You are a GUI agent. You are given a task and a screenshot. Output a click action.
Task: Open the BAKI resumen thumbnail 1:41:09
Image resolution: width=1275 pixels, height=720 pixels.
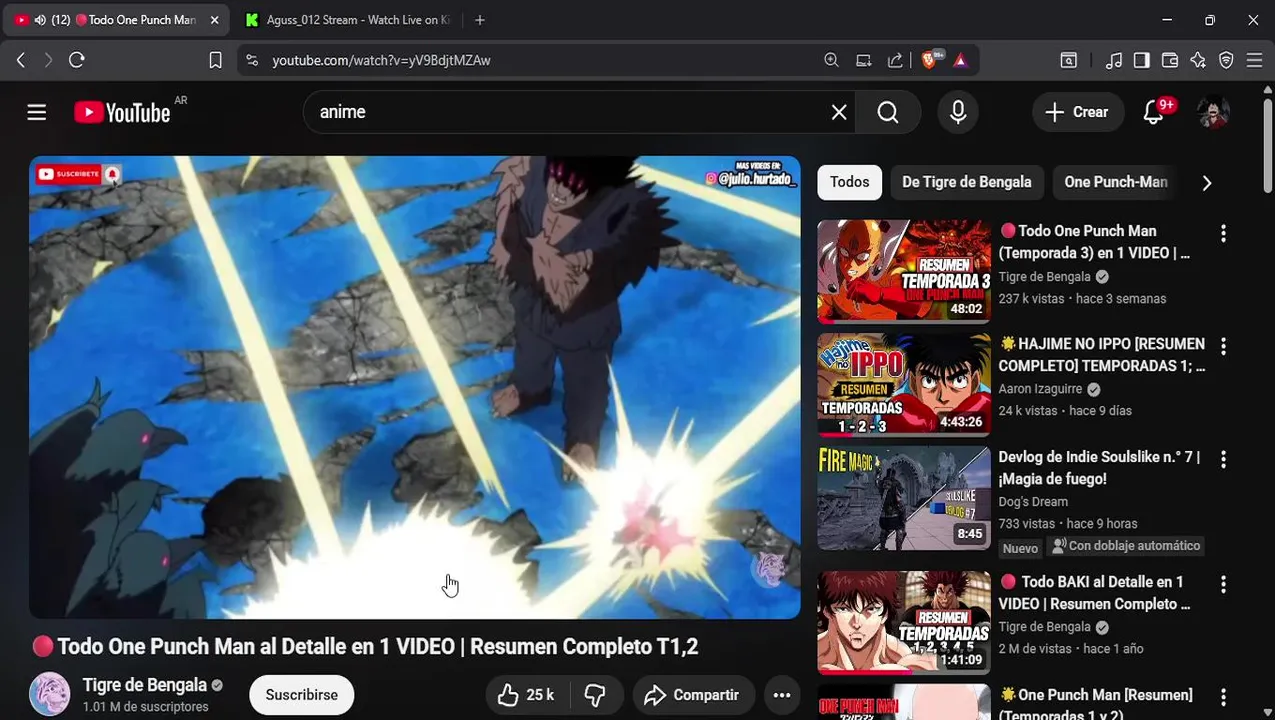(x=904, y=622)
